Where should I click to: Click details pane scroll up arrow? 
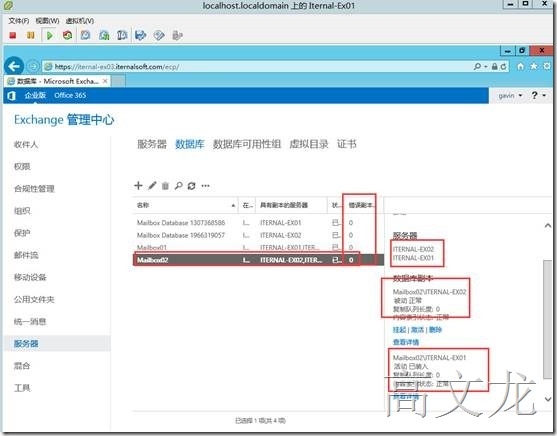point(548,226)
